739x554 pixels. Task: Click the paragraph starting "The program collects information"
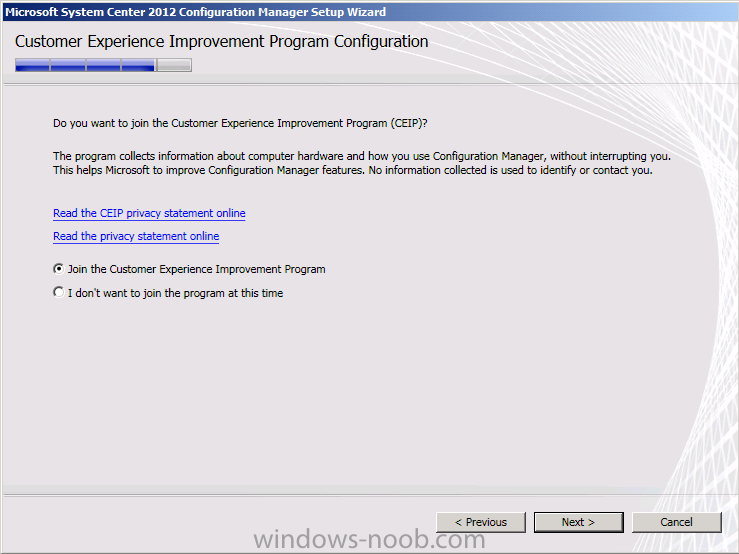(361, 163)
